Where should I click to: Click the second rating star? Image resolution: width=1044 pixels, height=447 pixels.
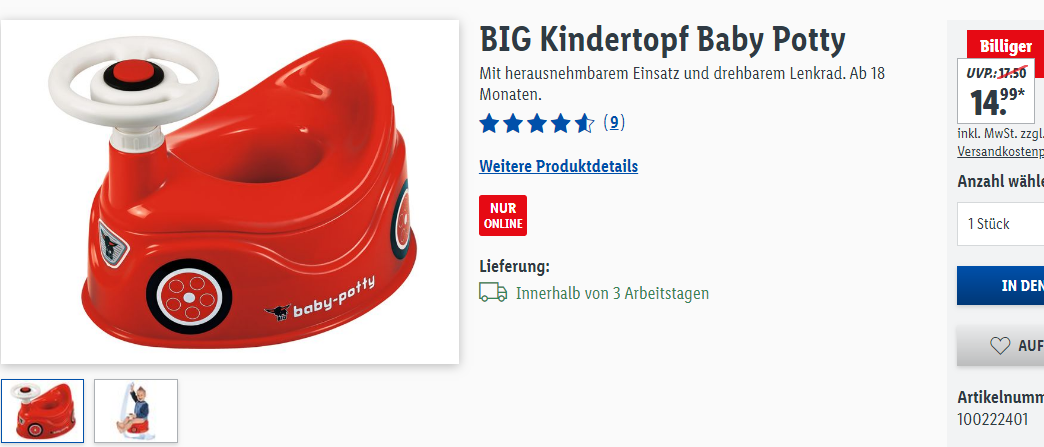pyautogui.click(x=513, y=123)
